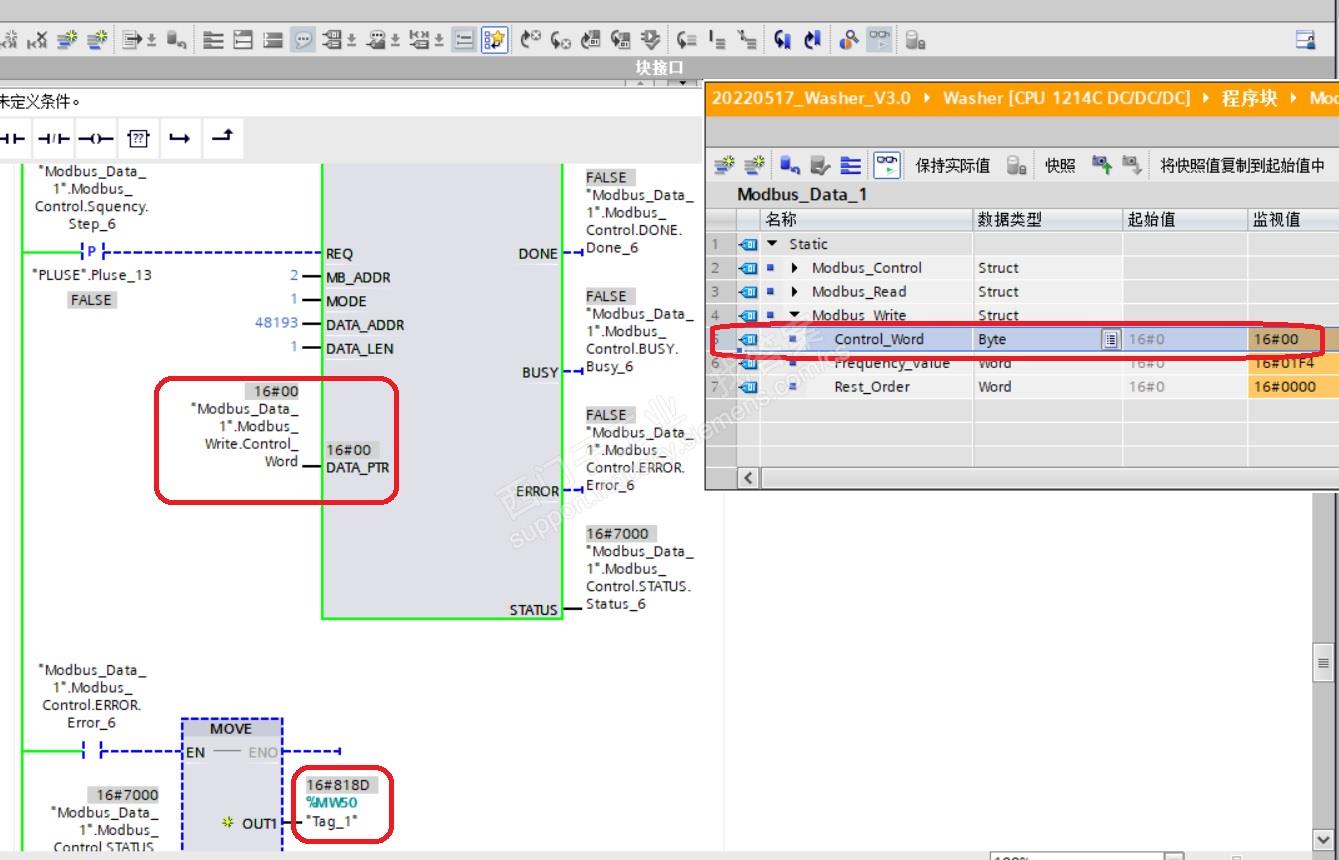Click the 数据类型 column header

pos(1048,219)
